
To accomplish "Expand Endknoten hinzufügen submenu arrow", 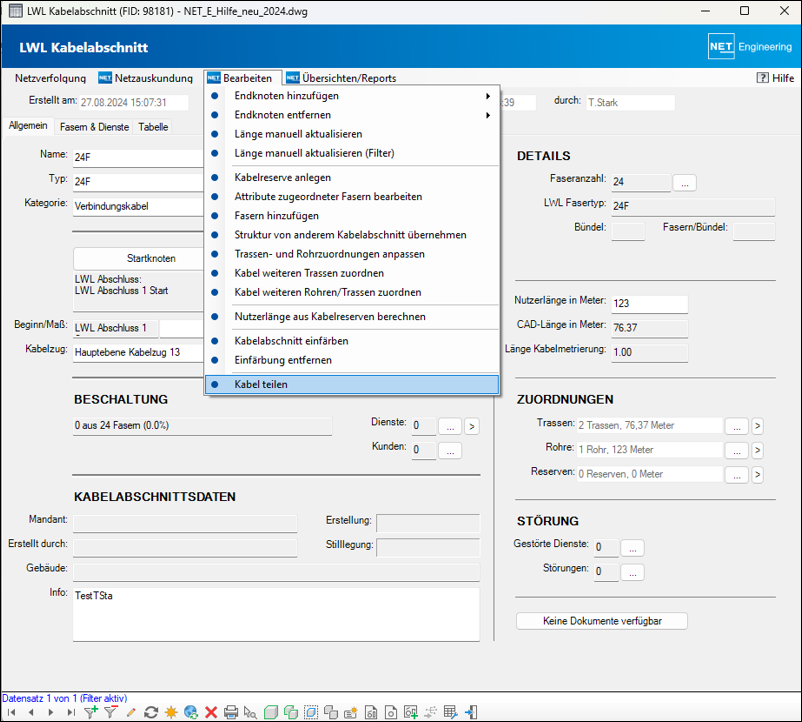I will point(488,96).
